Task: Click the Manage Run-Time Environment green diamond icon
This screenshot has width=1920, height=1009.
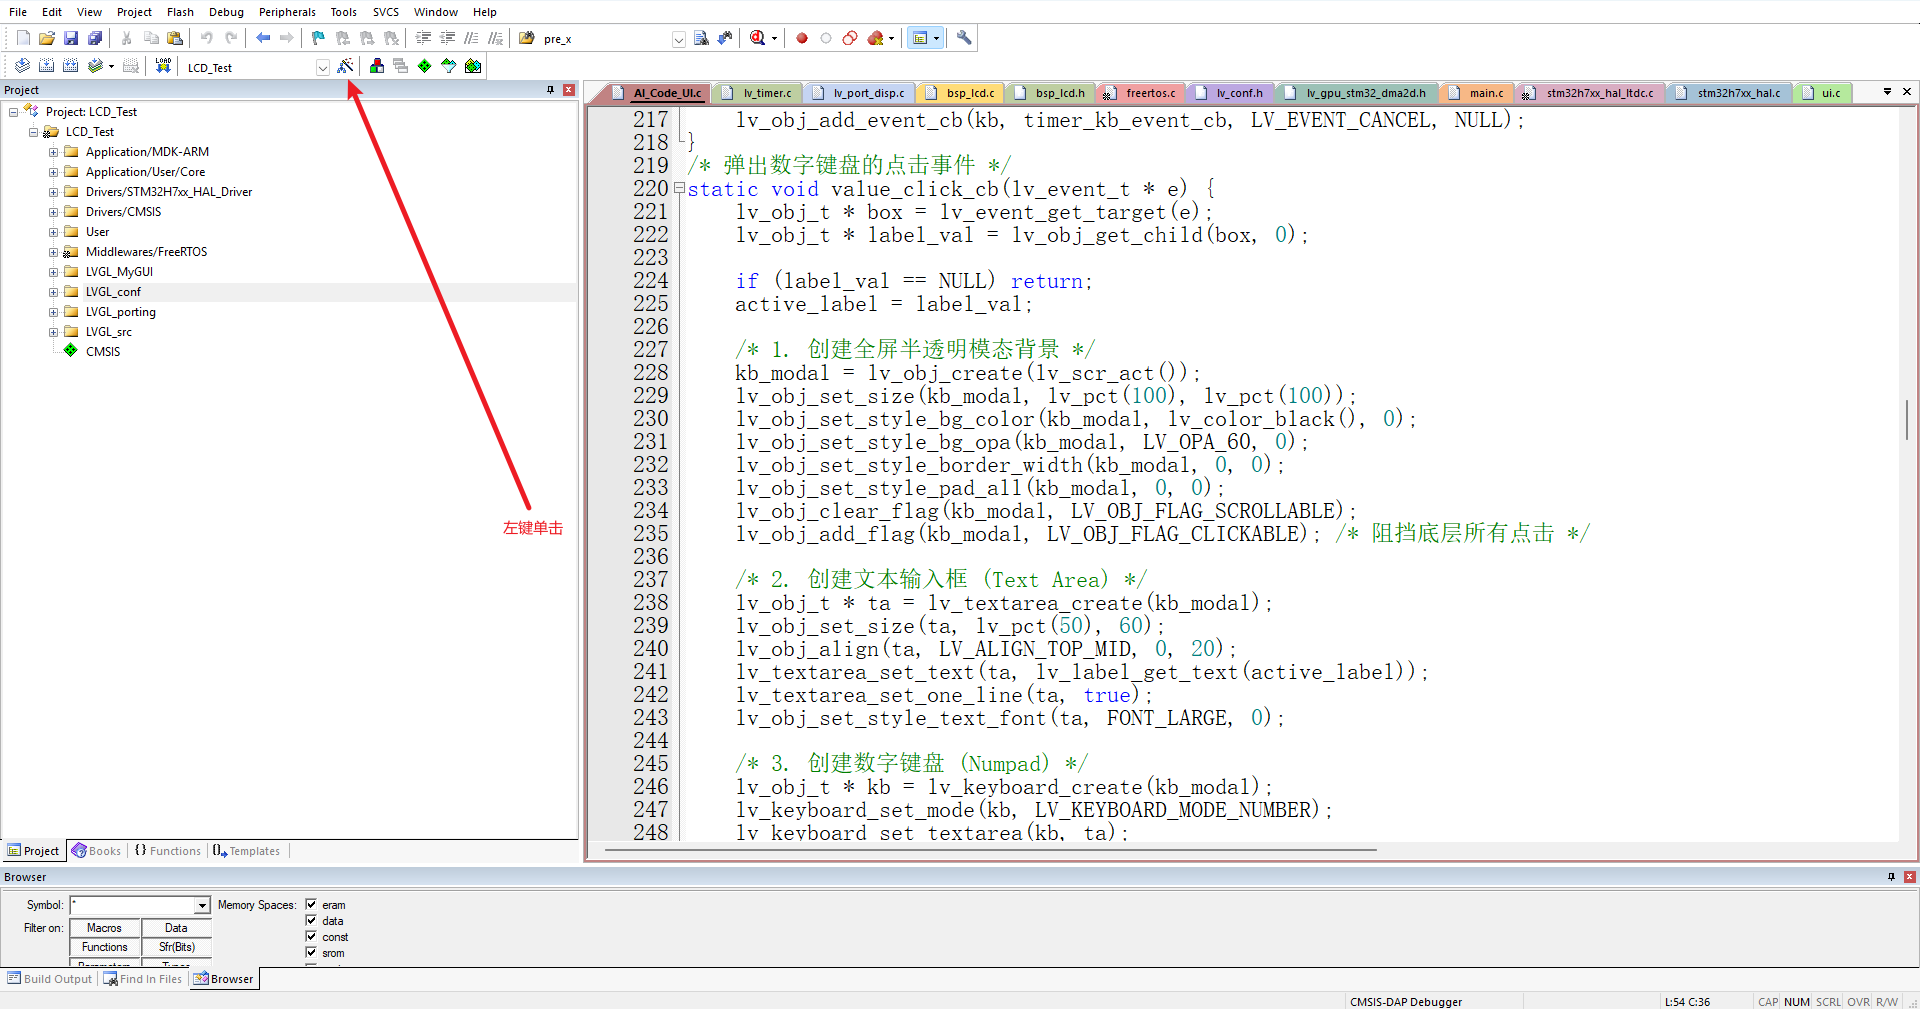Action: 425,66
